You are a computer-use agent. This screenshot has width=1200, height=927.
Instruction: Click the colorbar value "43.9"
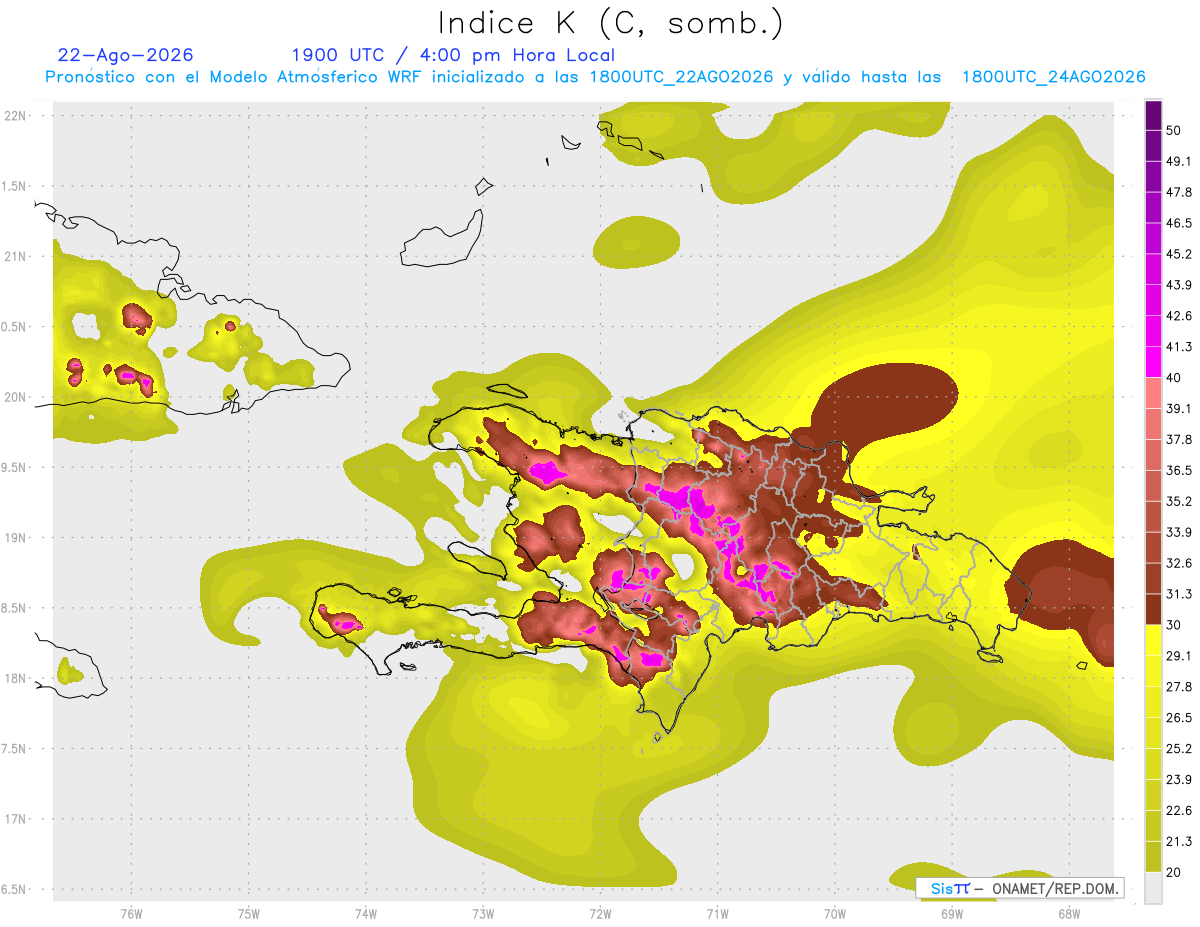tap(1178, 285)
